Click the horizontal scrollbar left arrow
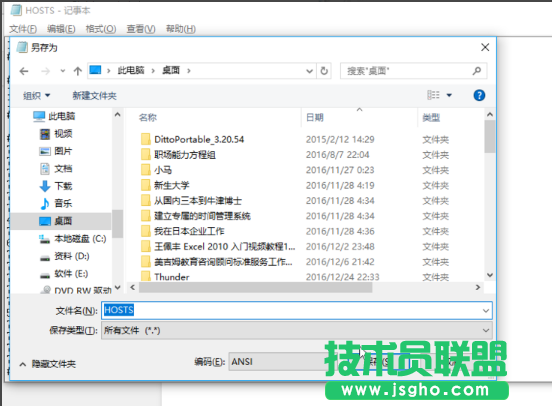 (132, 287)
